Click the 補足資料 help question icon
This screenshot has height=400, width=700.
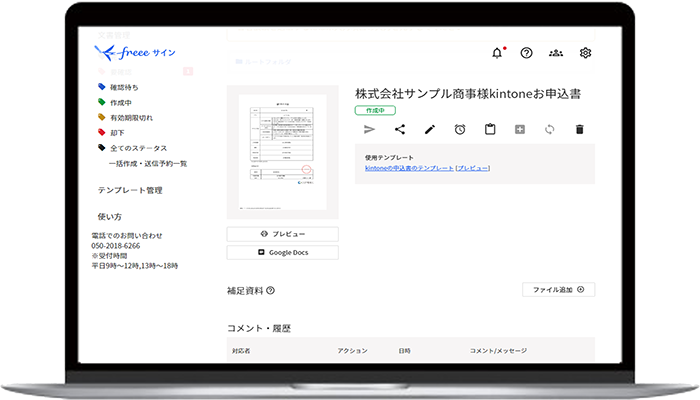(271, 291)
